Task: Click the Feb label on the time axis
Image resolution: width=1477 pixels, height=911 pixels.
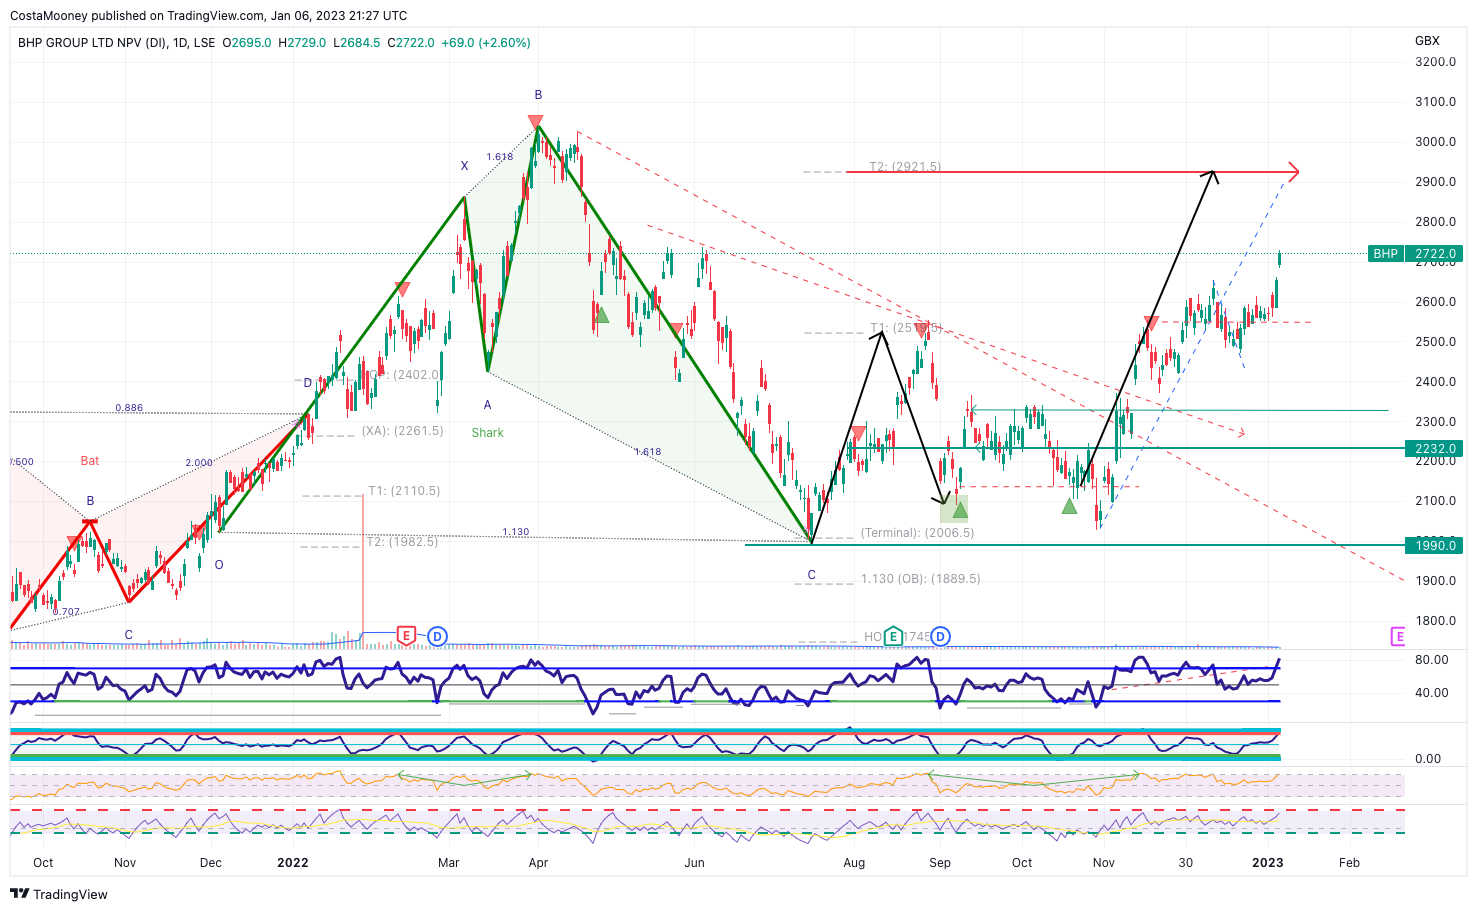Action: [1349, 863]
